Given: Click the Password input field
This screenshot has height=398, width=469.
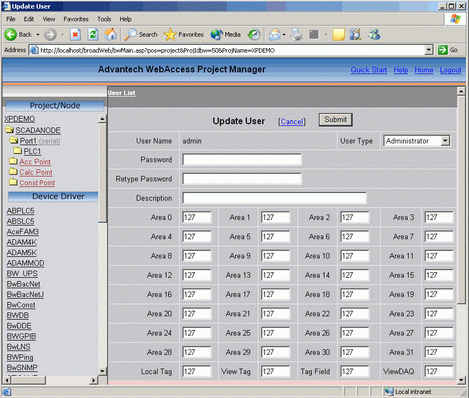Looking at the screenshot, I should click(x=242, y=160).
